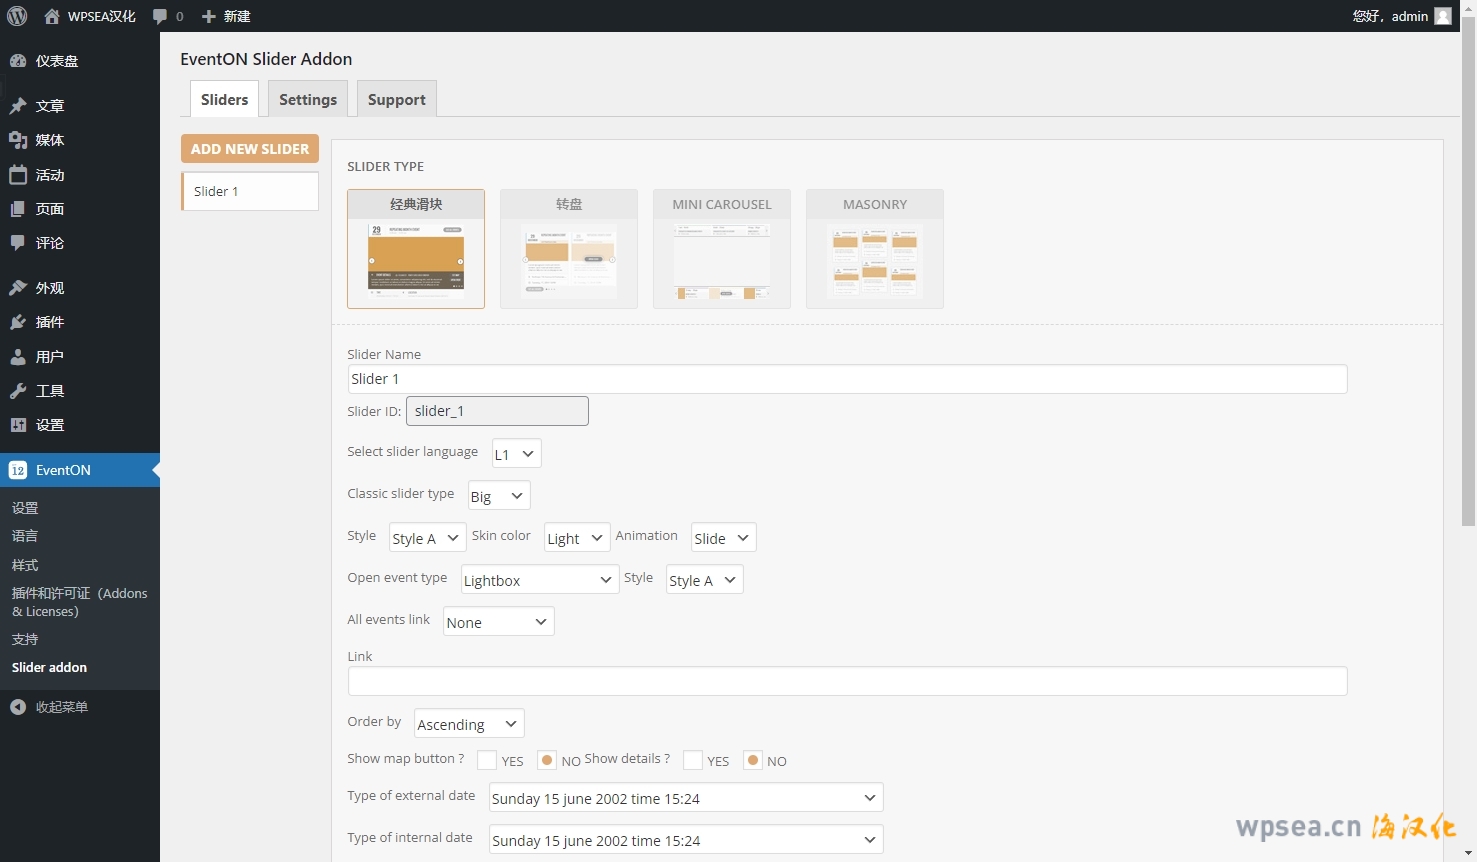This screenshot has height=862, width=1477.
Task: Open the Classic slider type dropdown
Action: click(x=499, y=496)
